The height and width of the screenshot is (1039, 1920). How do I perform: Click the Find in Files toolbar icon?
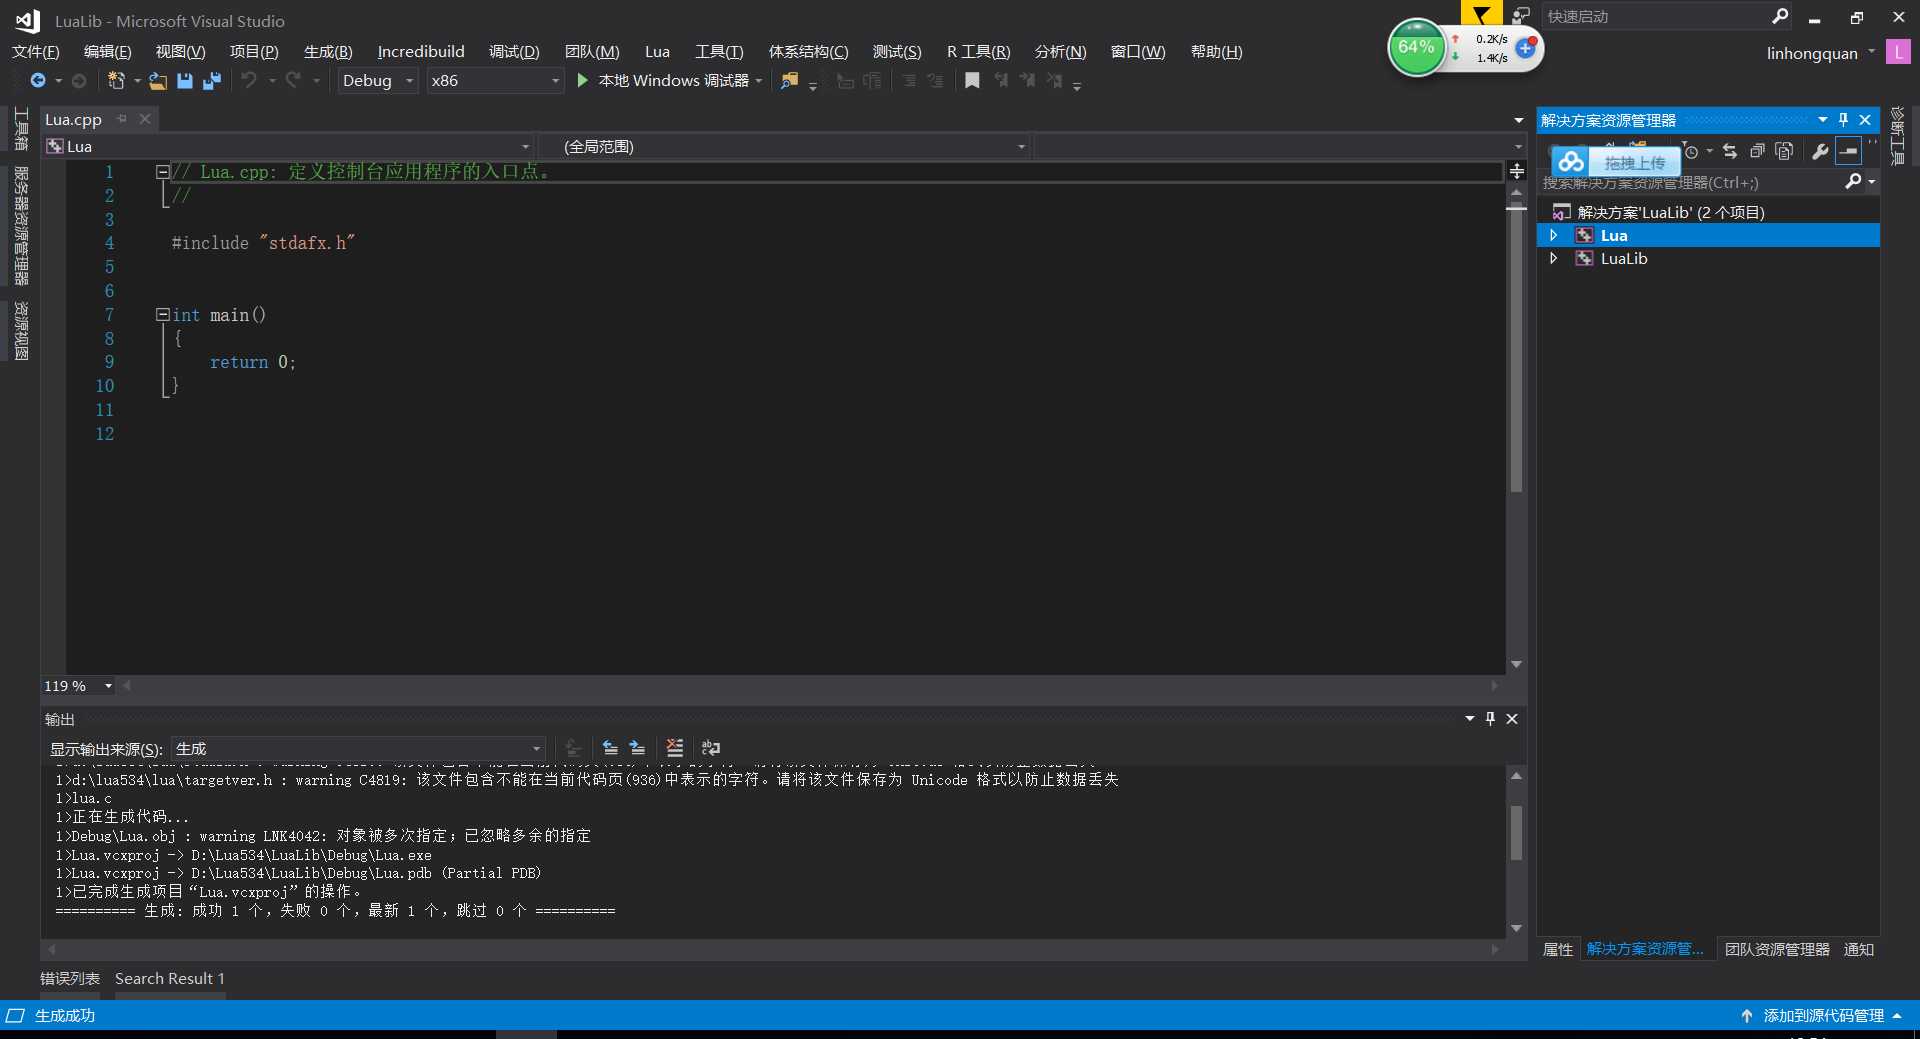tap(790, 81)
